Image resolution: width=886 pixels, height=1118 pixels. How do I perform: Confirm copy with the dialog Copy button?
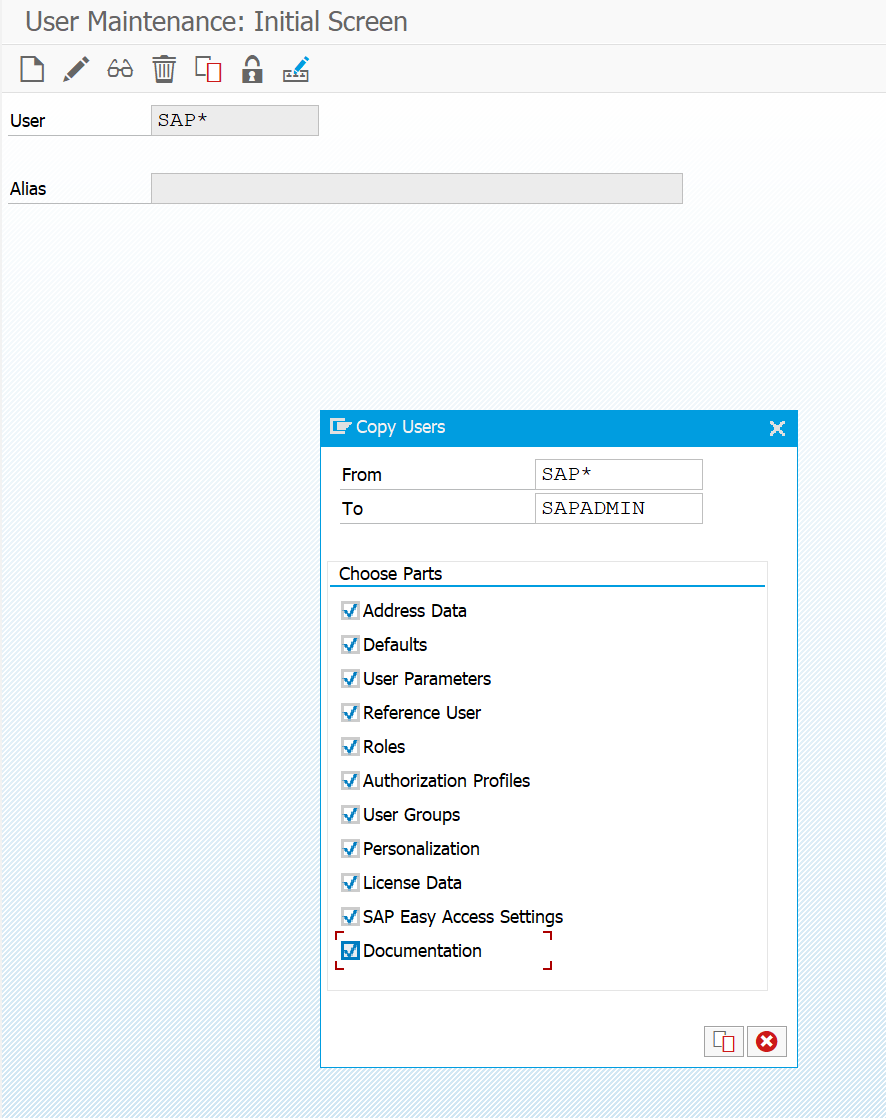pos(723,1042)
